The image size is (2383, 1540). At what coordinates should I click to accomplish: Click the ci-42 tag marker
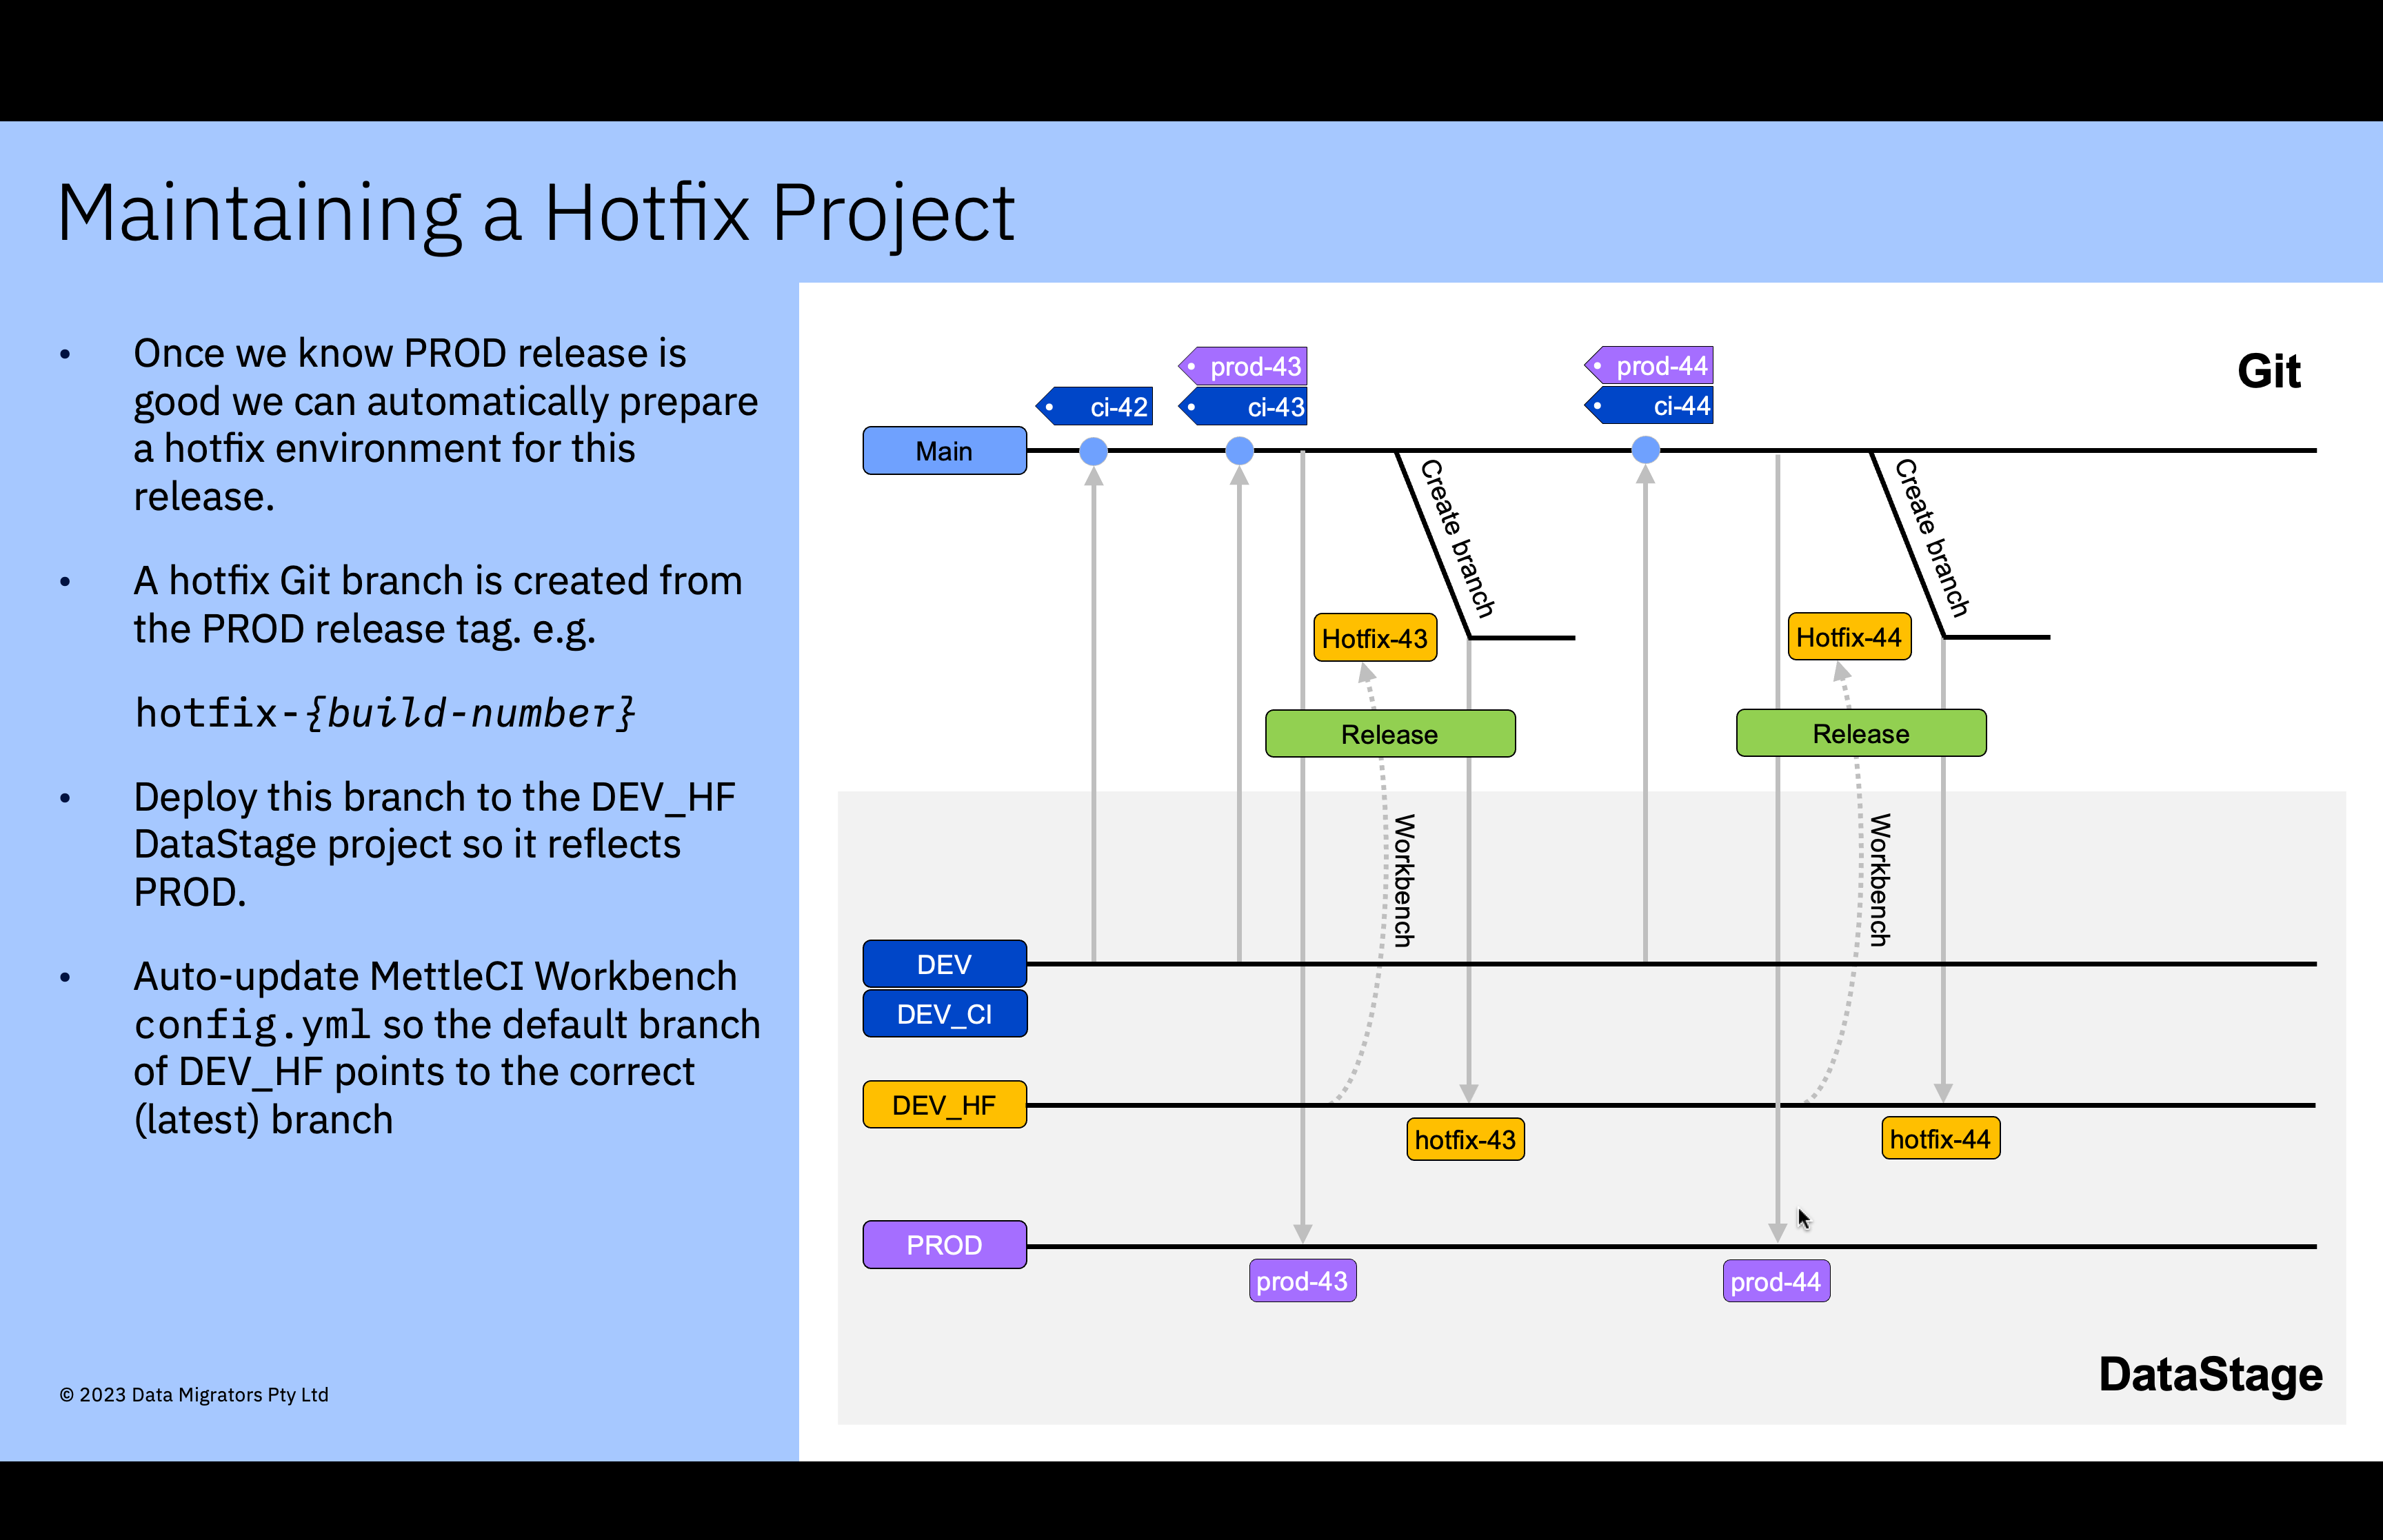tap(1096, 407)
